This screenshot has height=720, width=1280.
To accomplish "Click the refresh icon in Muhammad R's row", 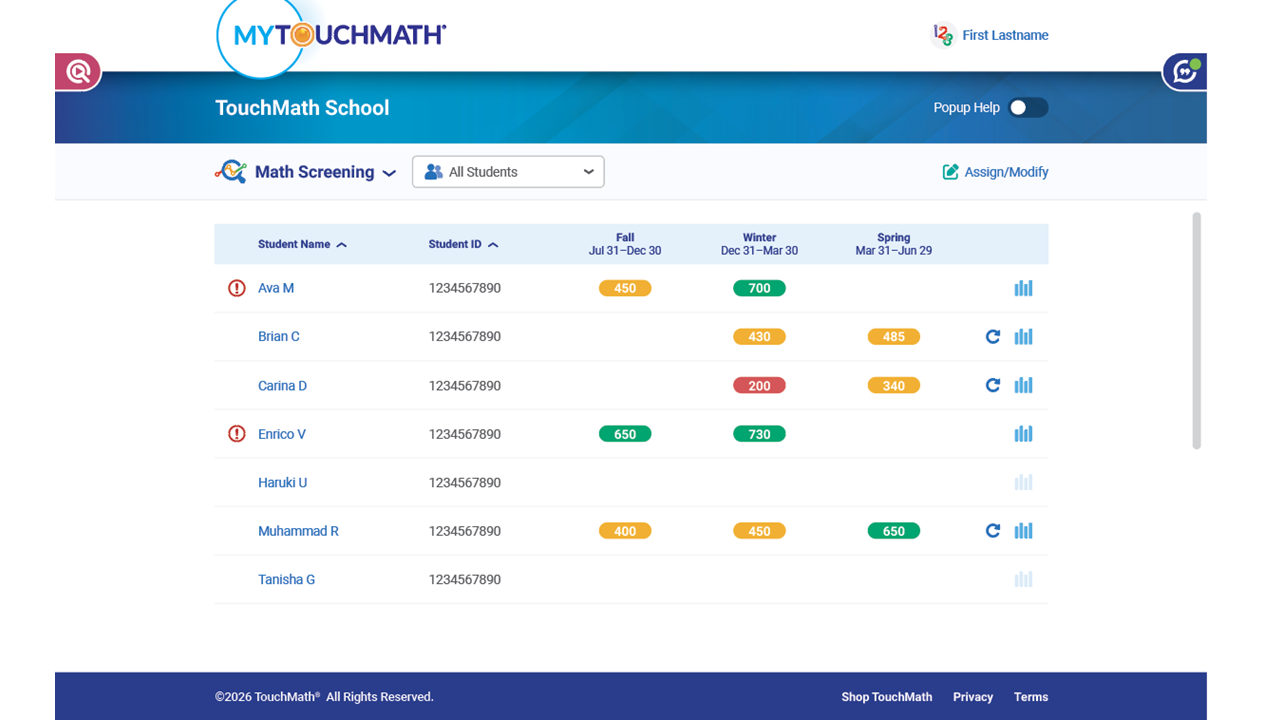I will [x=993, y=531].
